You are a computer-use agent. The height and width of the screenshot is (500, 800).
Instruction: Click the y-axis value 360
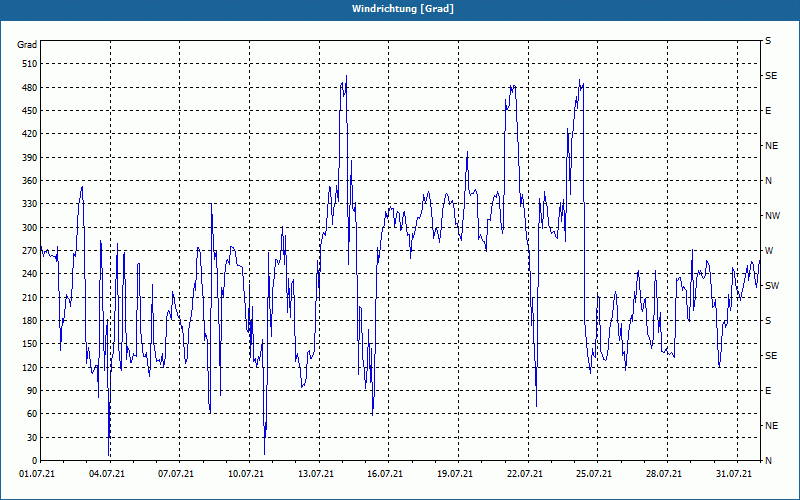coord(29,181)
